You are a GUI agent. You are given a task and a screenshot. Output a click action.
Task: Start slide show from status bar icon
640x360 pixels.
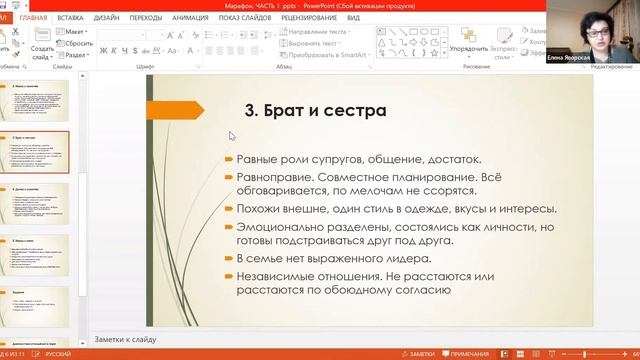[552, 354]
